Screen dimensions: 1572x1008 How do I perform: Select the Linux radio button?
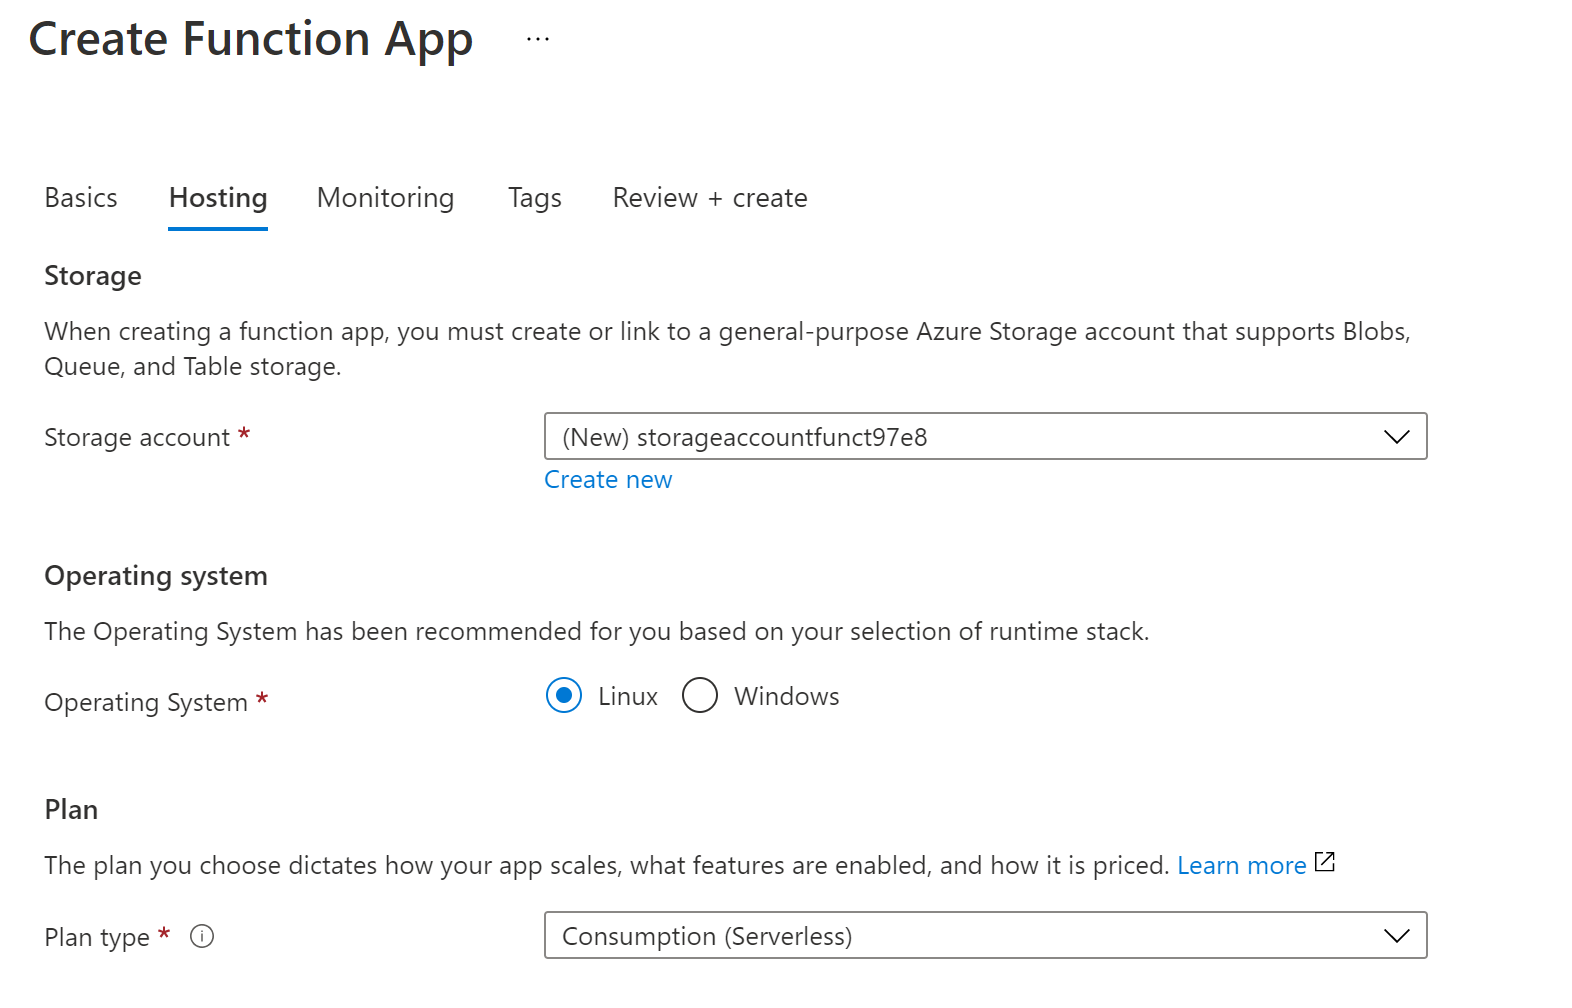point(564,696)
